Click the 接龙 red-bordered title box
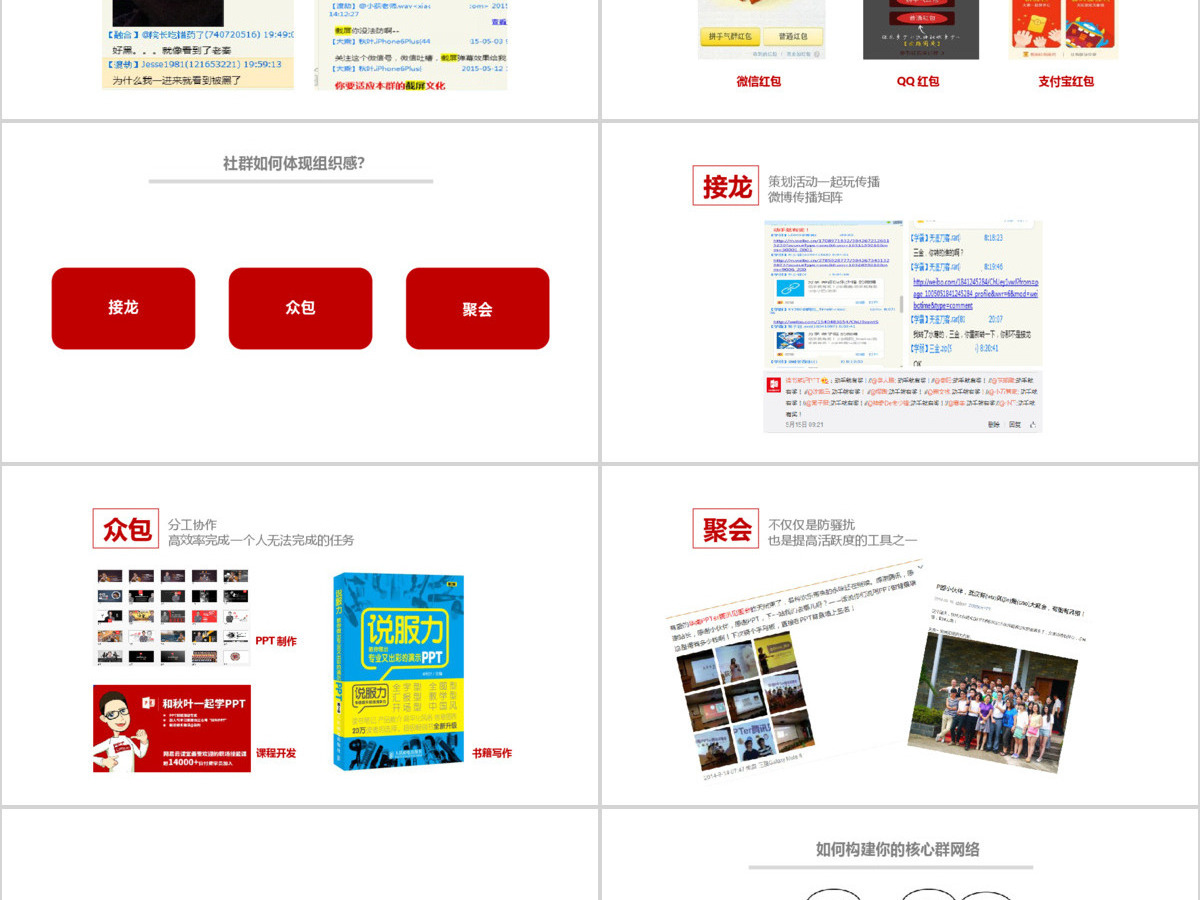Image resolution: width=1200 pixels, height=900 pixels. pyautogui.click(x=726, y=186)
